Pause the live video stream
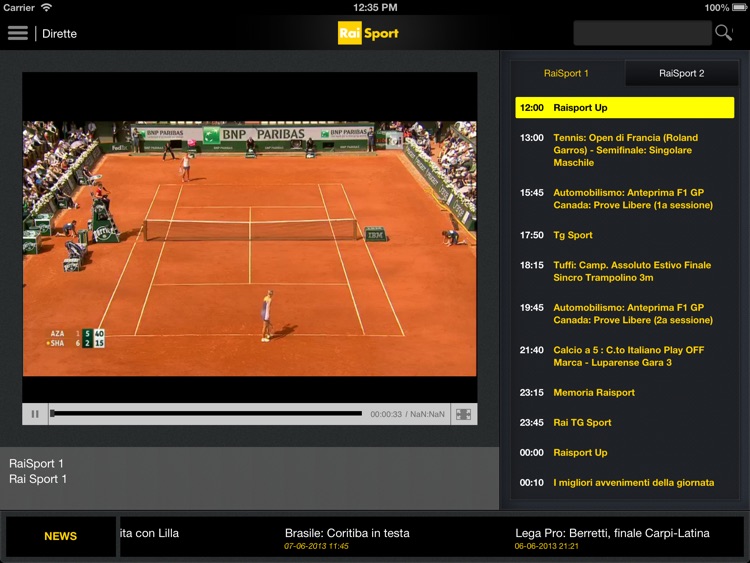 35,414
